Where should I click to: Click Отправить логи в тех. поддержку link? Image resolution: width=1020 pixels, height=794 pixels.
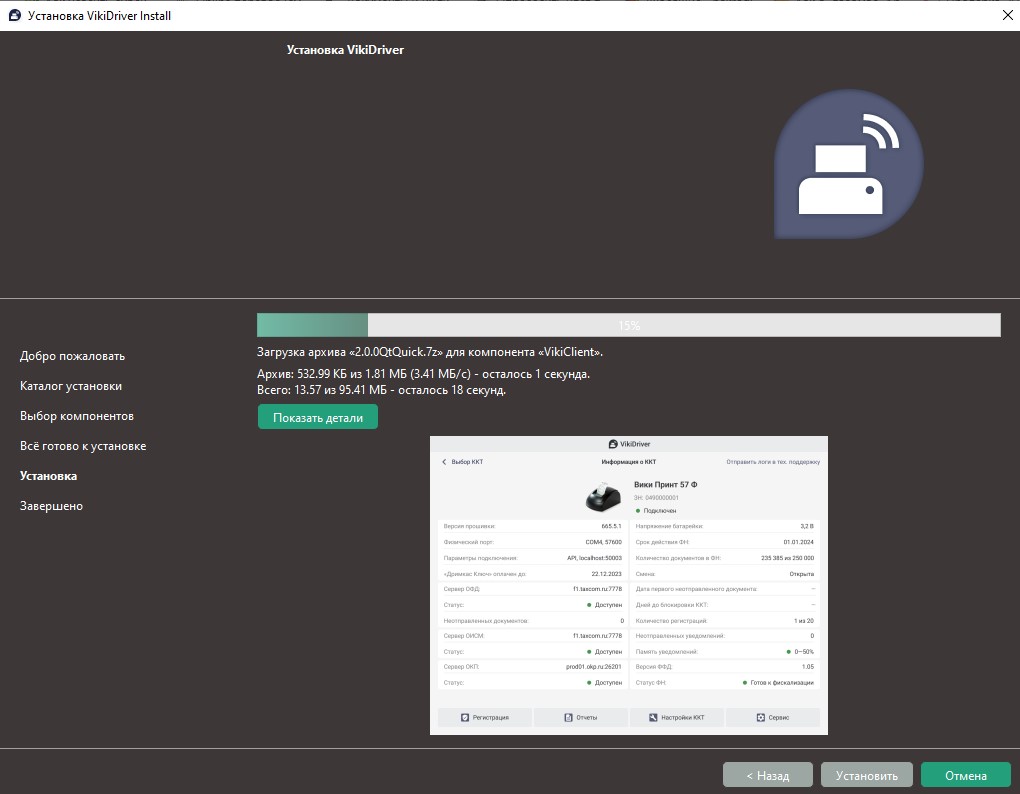pos(772,462)
